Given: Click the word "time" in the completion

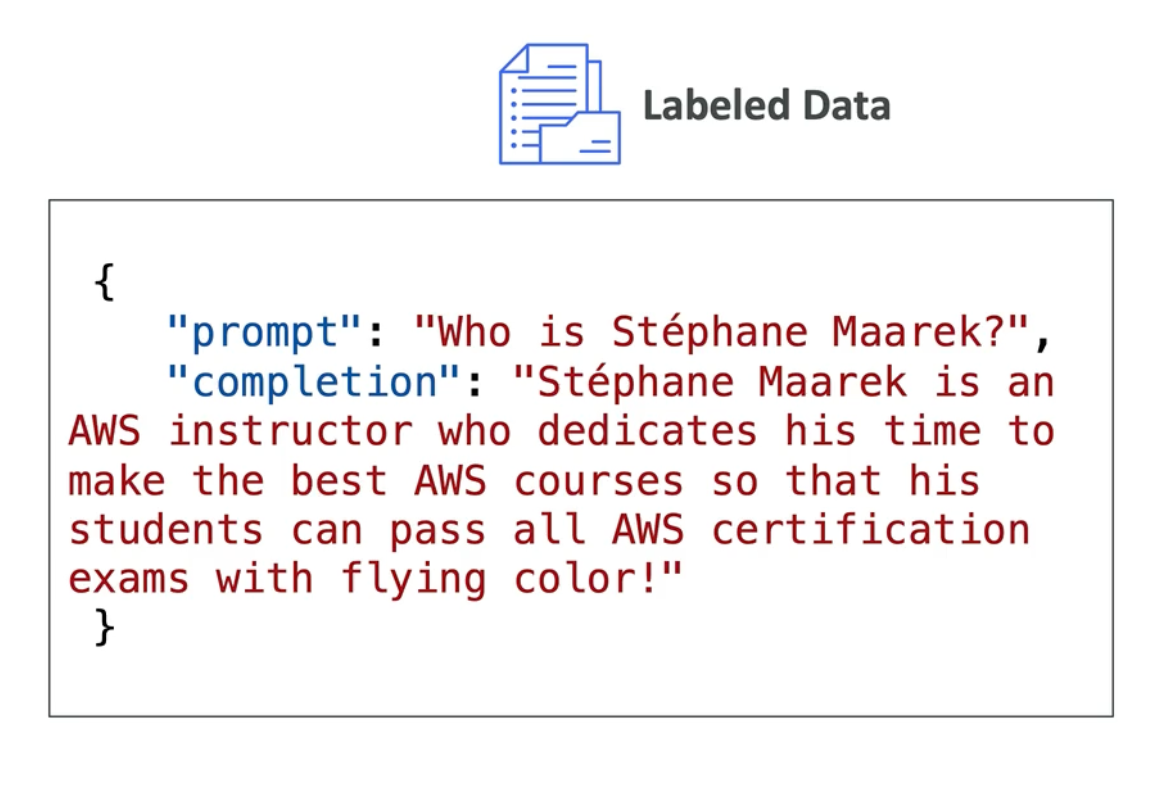Looking at the screenshot, I should [920, 431].
